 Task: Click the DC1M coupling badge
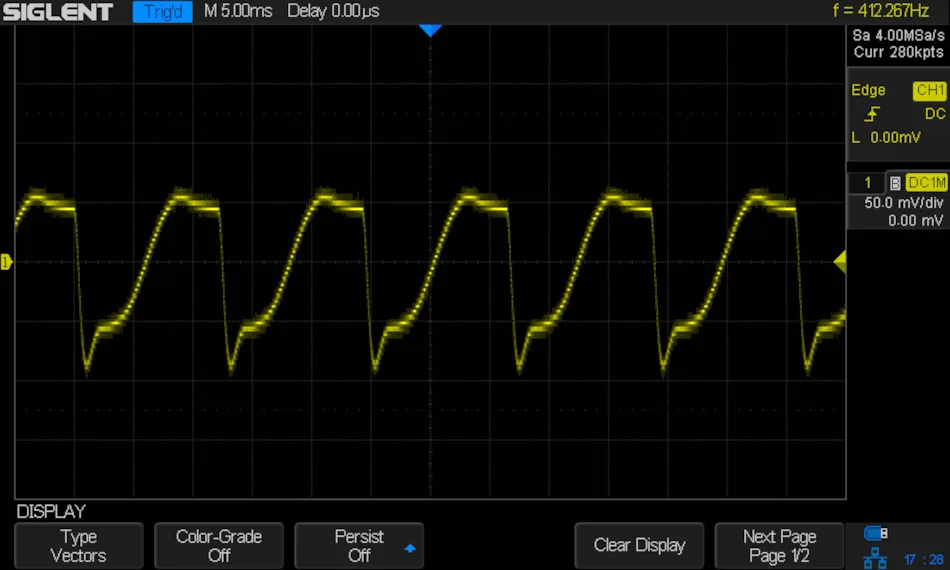point(926,182)
